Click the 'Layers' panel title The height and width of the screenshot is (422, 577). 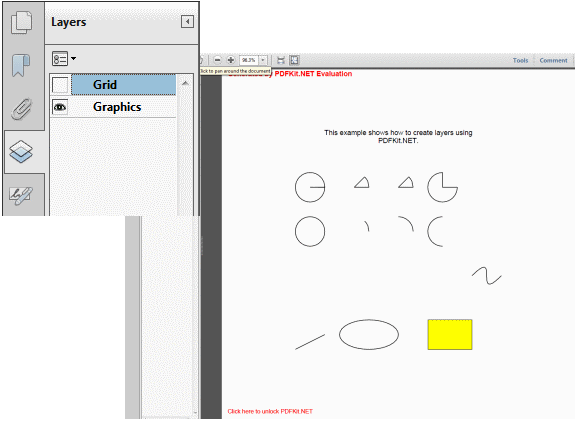pyautogui.click(x=68, y=22)
